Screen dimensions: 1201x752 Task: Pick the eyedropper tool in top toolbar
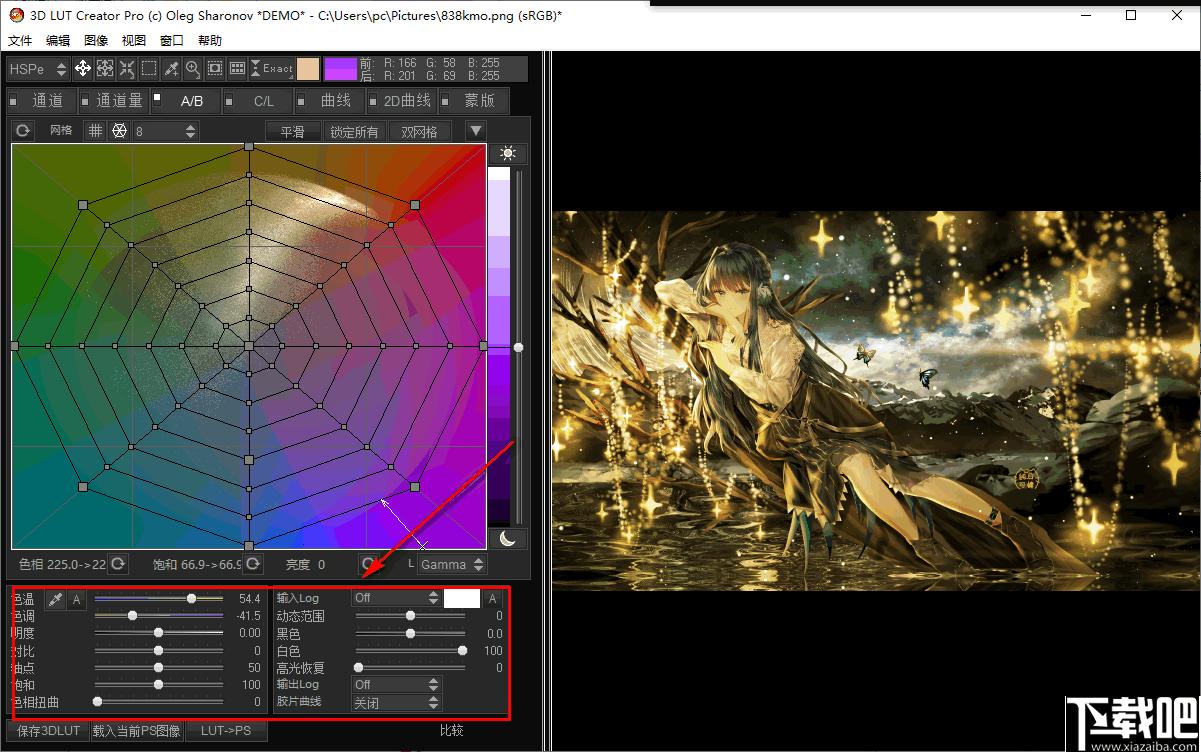coord(171,68)
